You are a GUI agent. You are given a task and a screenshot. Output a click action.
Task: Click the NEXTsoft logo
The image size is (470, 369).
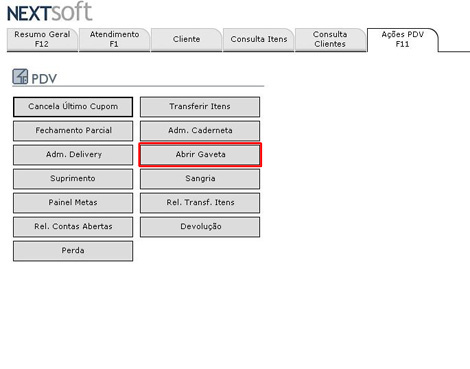[x=49, y=12]
